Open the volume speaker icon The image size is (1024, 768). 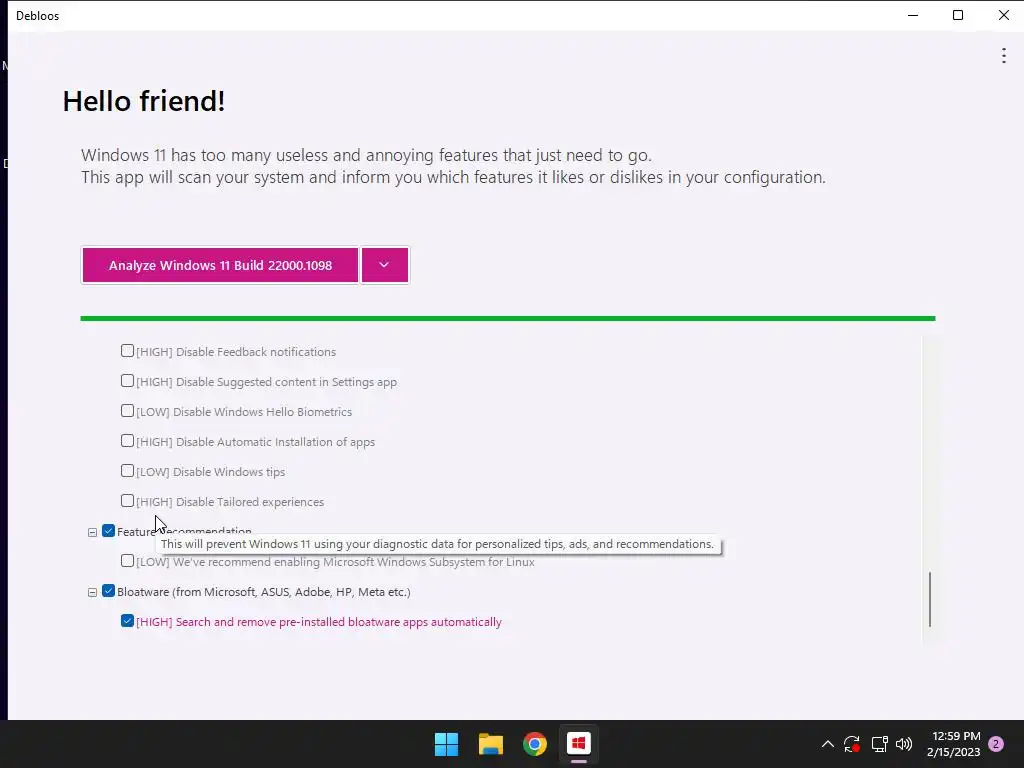coord(904,744)
